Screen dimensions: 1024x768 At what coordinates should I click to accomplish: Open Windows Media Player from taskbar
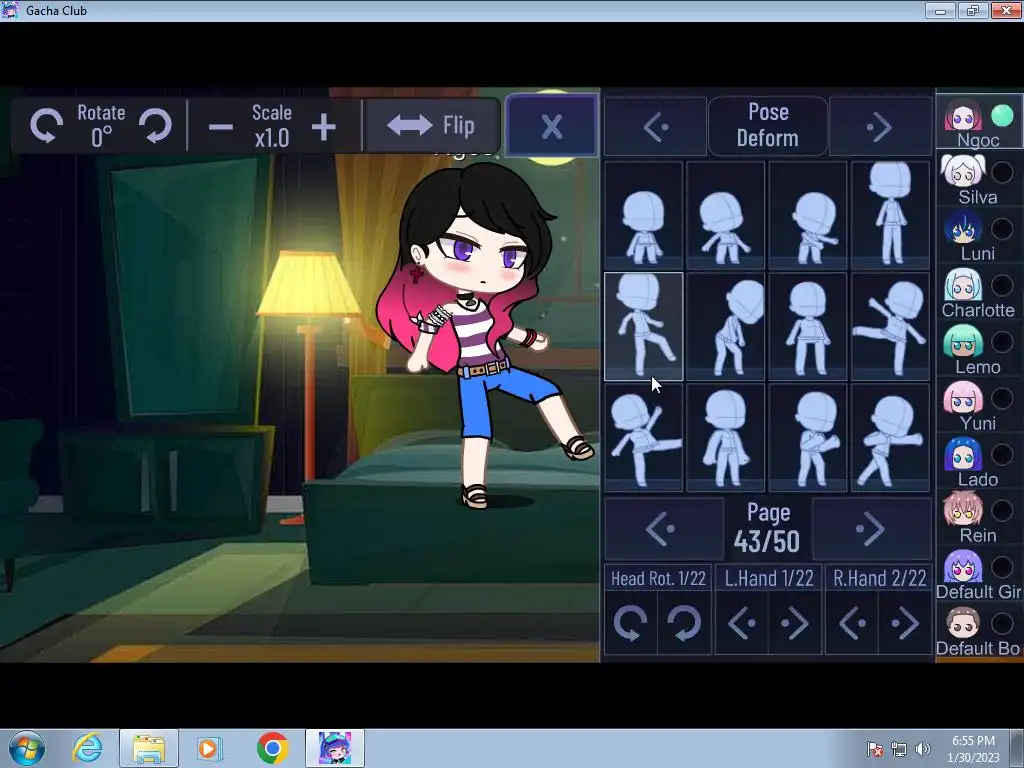point(210,748)
